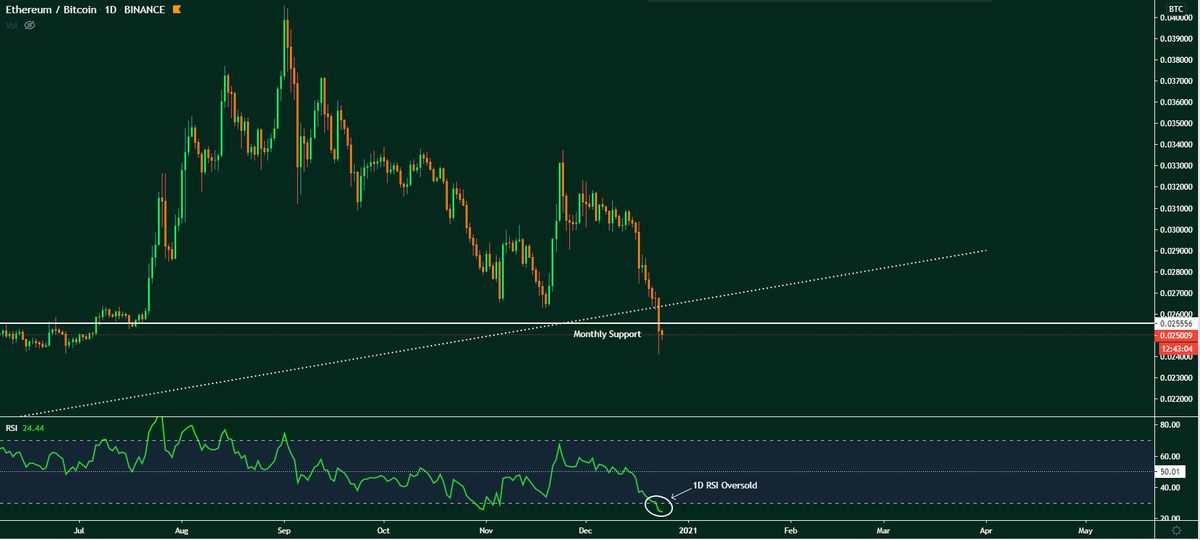Select the Vol indicator label
This screenshot has height=540, width=1200.
tap(11, 24)
